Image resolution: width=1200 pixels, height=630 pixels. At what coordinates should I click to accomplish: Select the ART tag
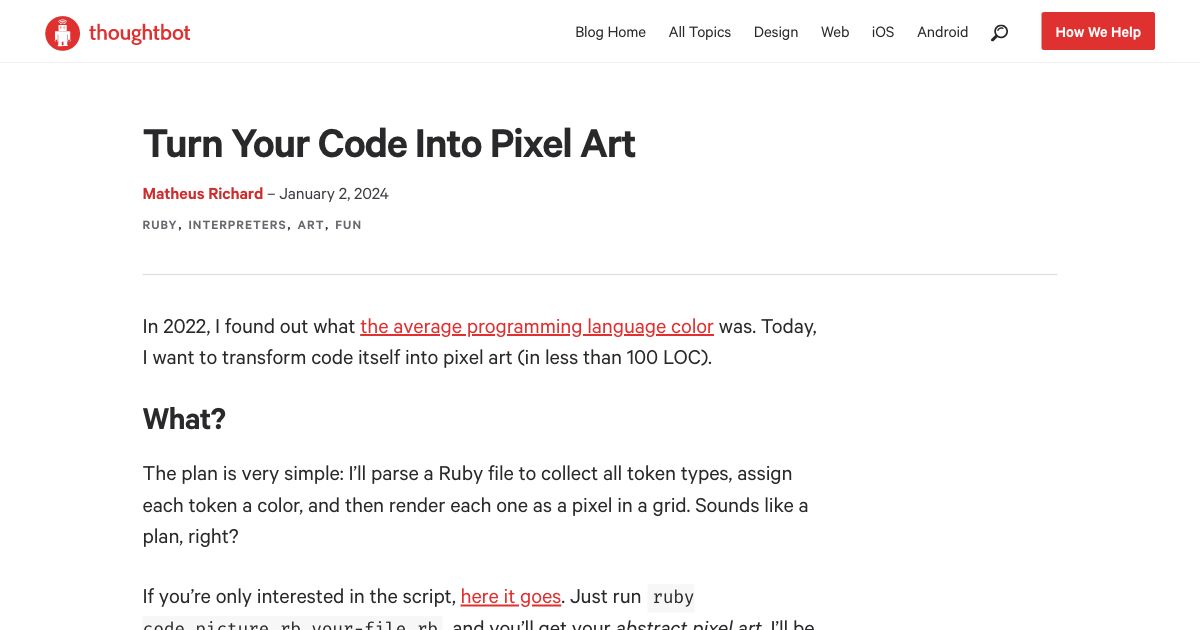[x=311, y=224]
